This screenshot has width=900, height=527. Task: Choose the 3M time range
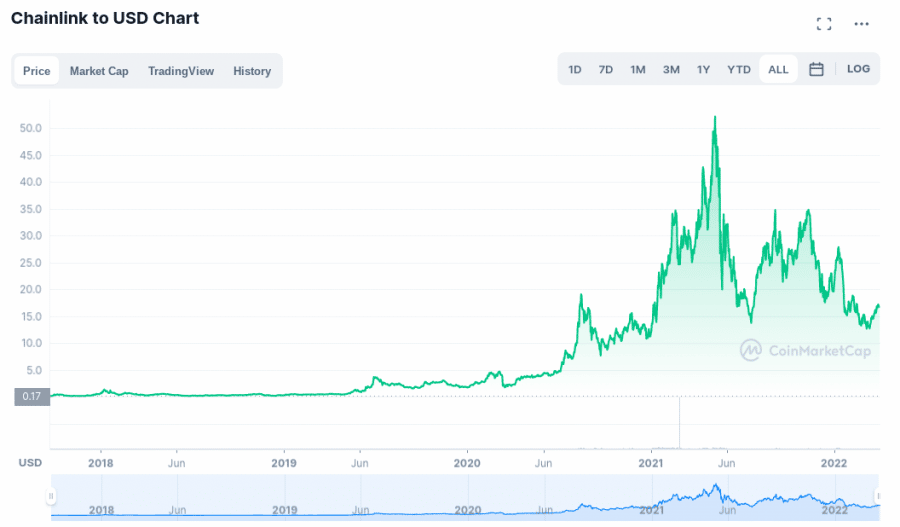pyautogui.click(x=671, y=69)
